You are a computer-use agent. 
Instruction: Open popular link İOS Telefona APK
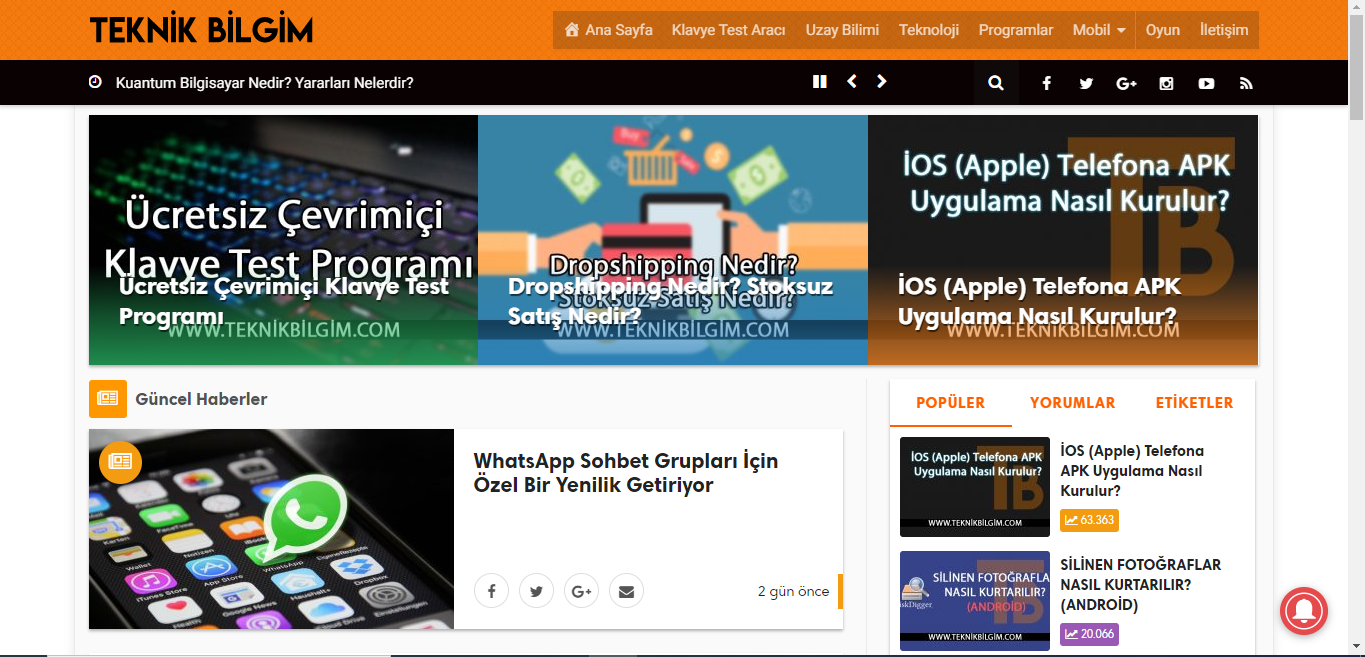[1132, 471]
